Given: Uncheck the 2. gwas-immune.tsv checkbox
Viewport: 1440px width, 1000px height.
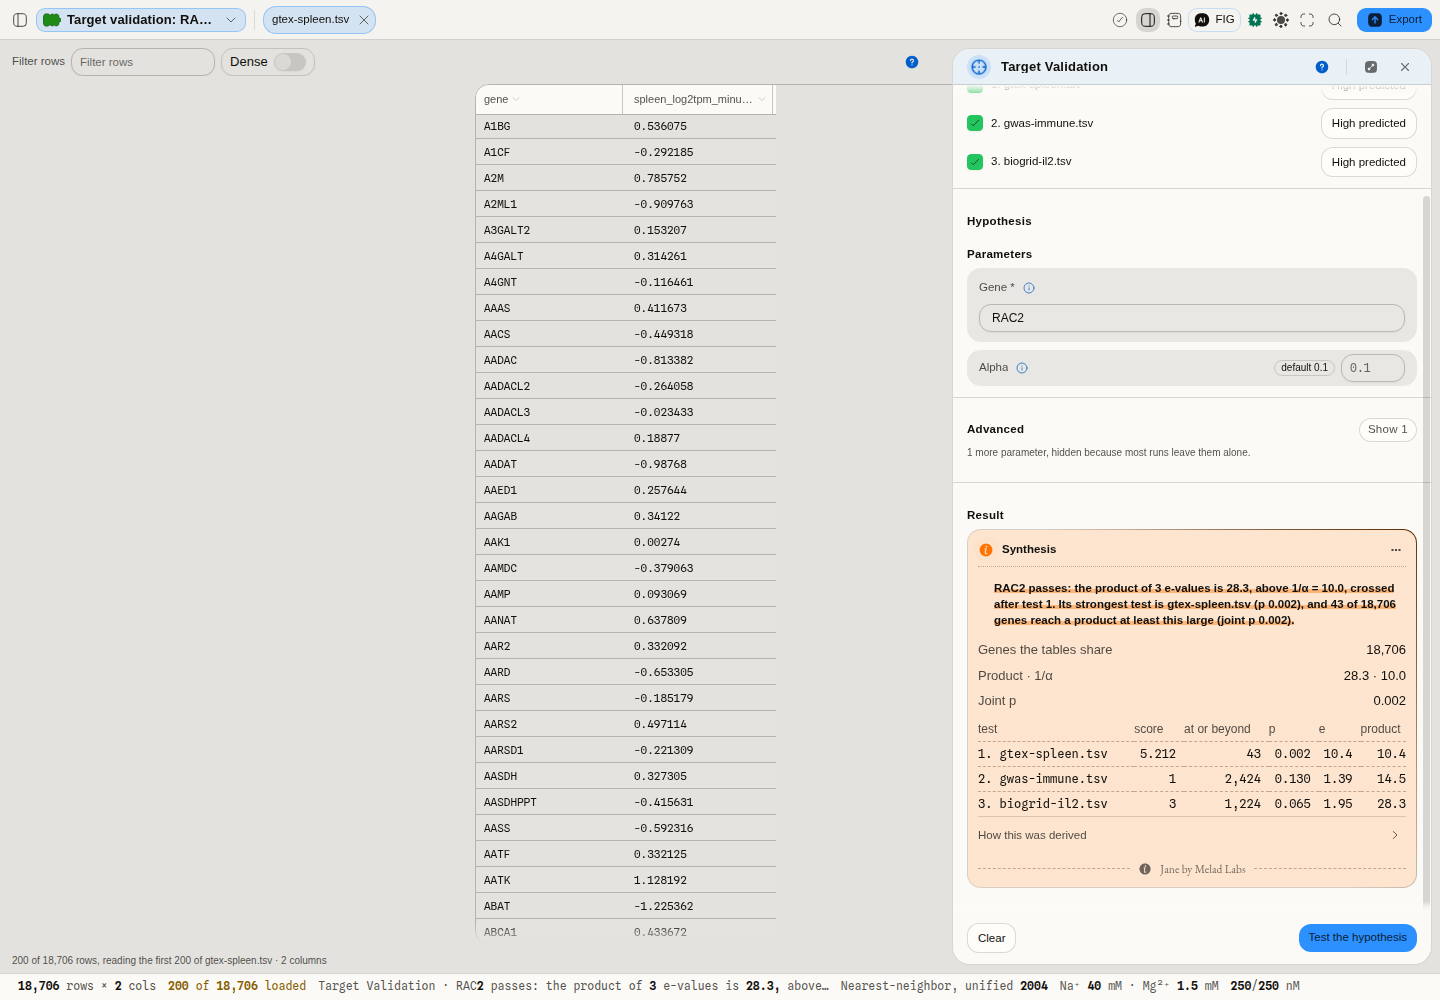Looking at the screenshot, I should (x=975, y=123).
